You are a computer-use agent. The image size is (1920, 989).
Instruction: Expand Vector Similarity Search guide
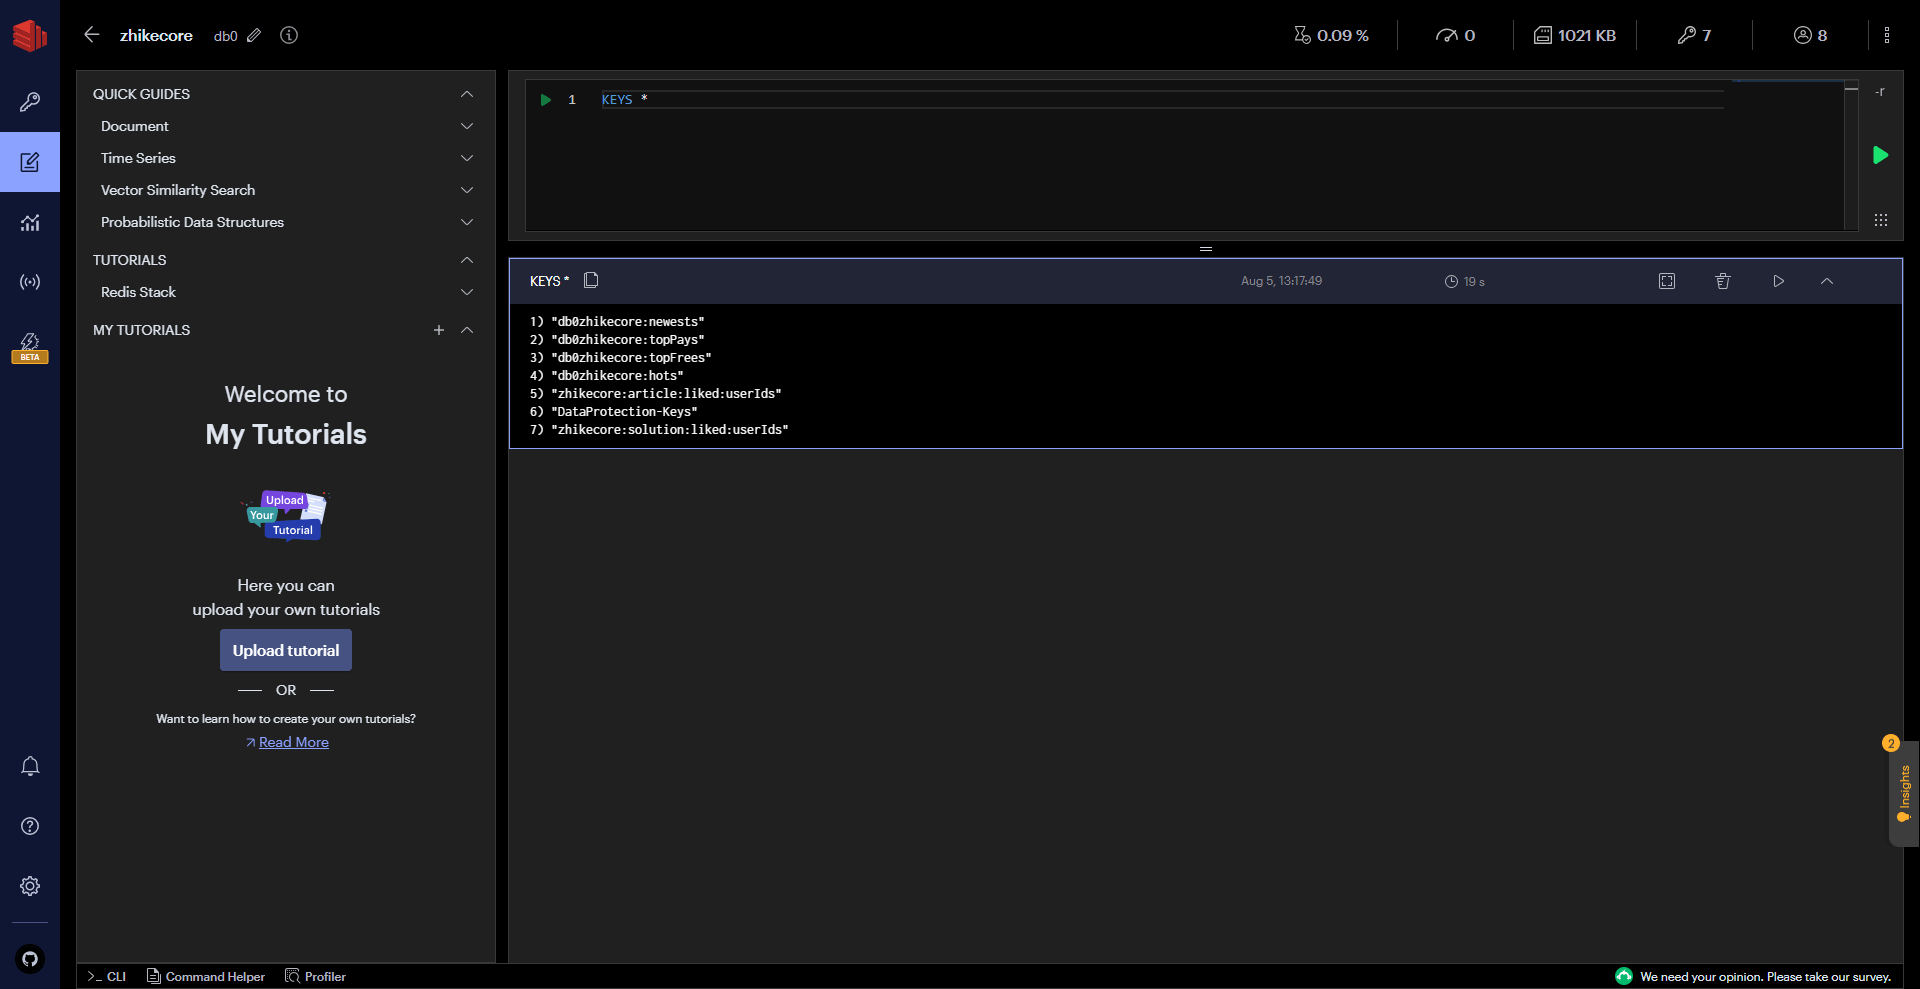[x=467, y=190]
